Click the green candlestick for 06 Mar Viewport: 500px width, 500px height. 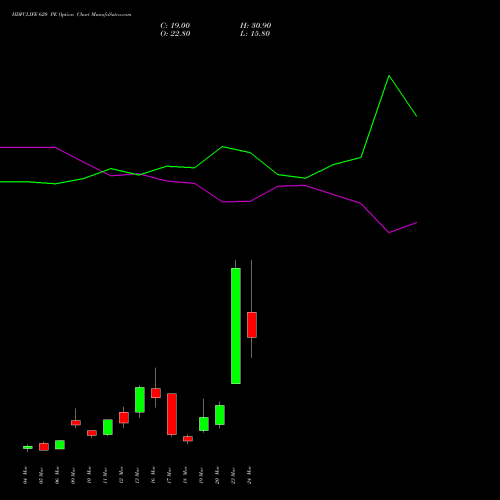(60, 445)
